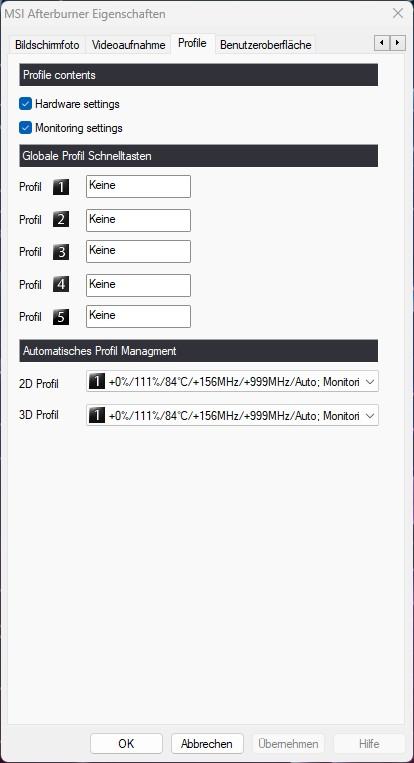
Task: Uncheck Hardware settings checkbox
Action: click(25, 104)
